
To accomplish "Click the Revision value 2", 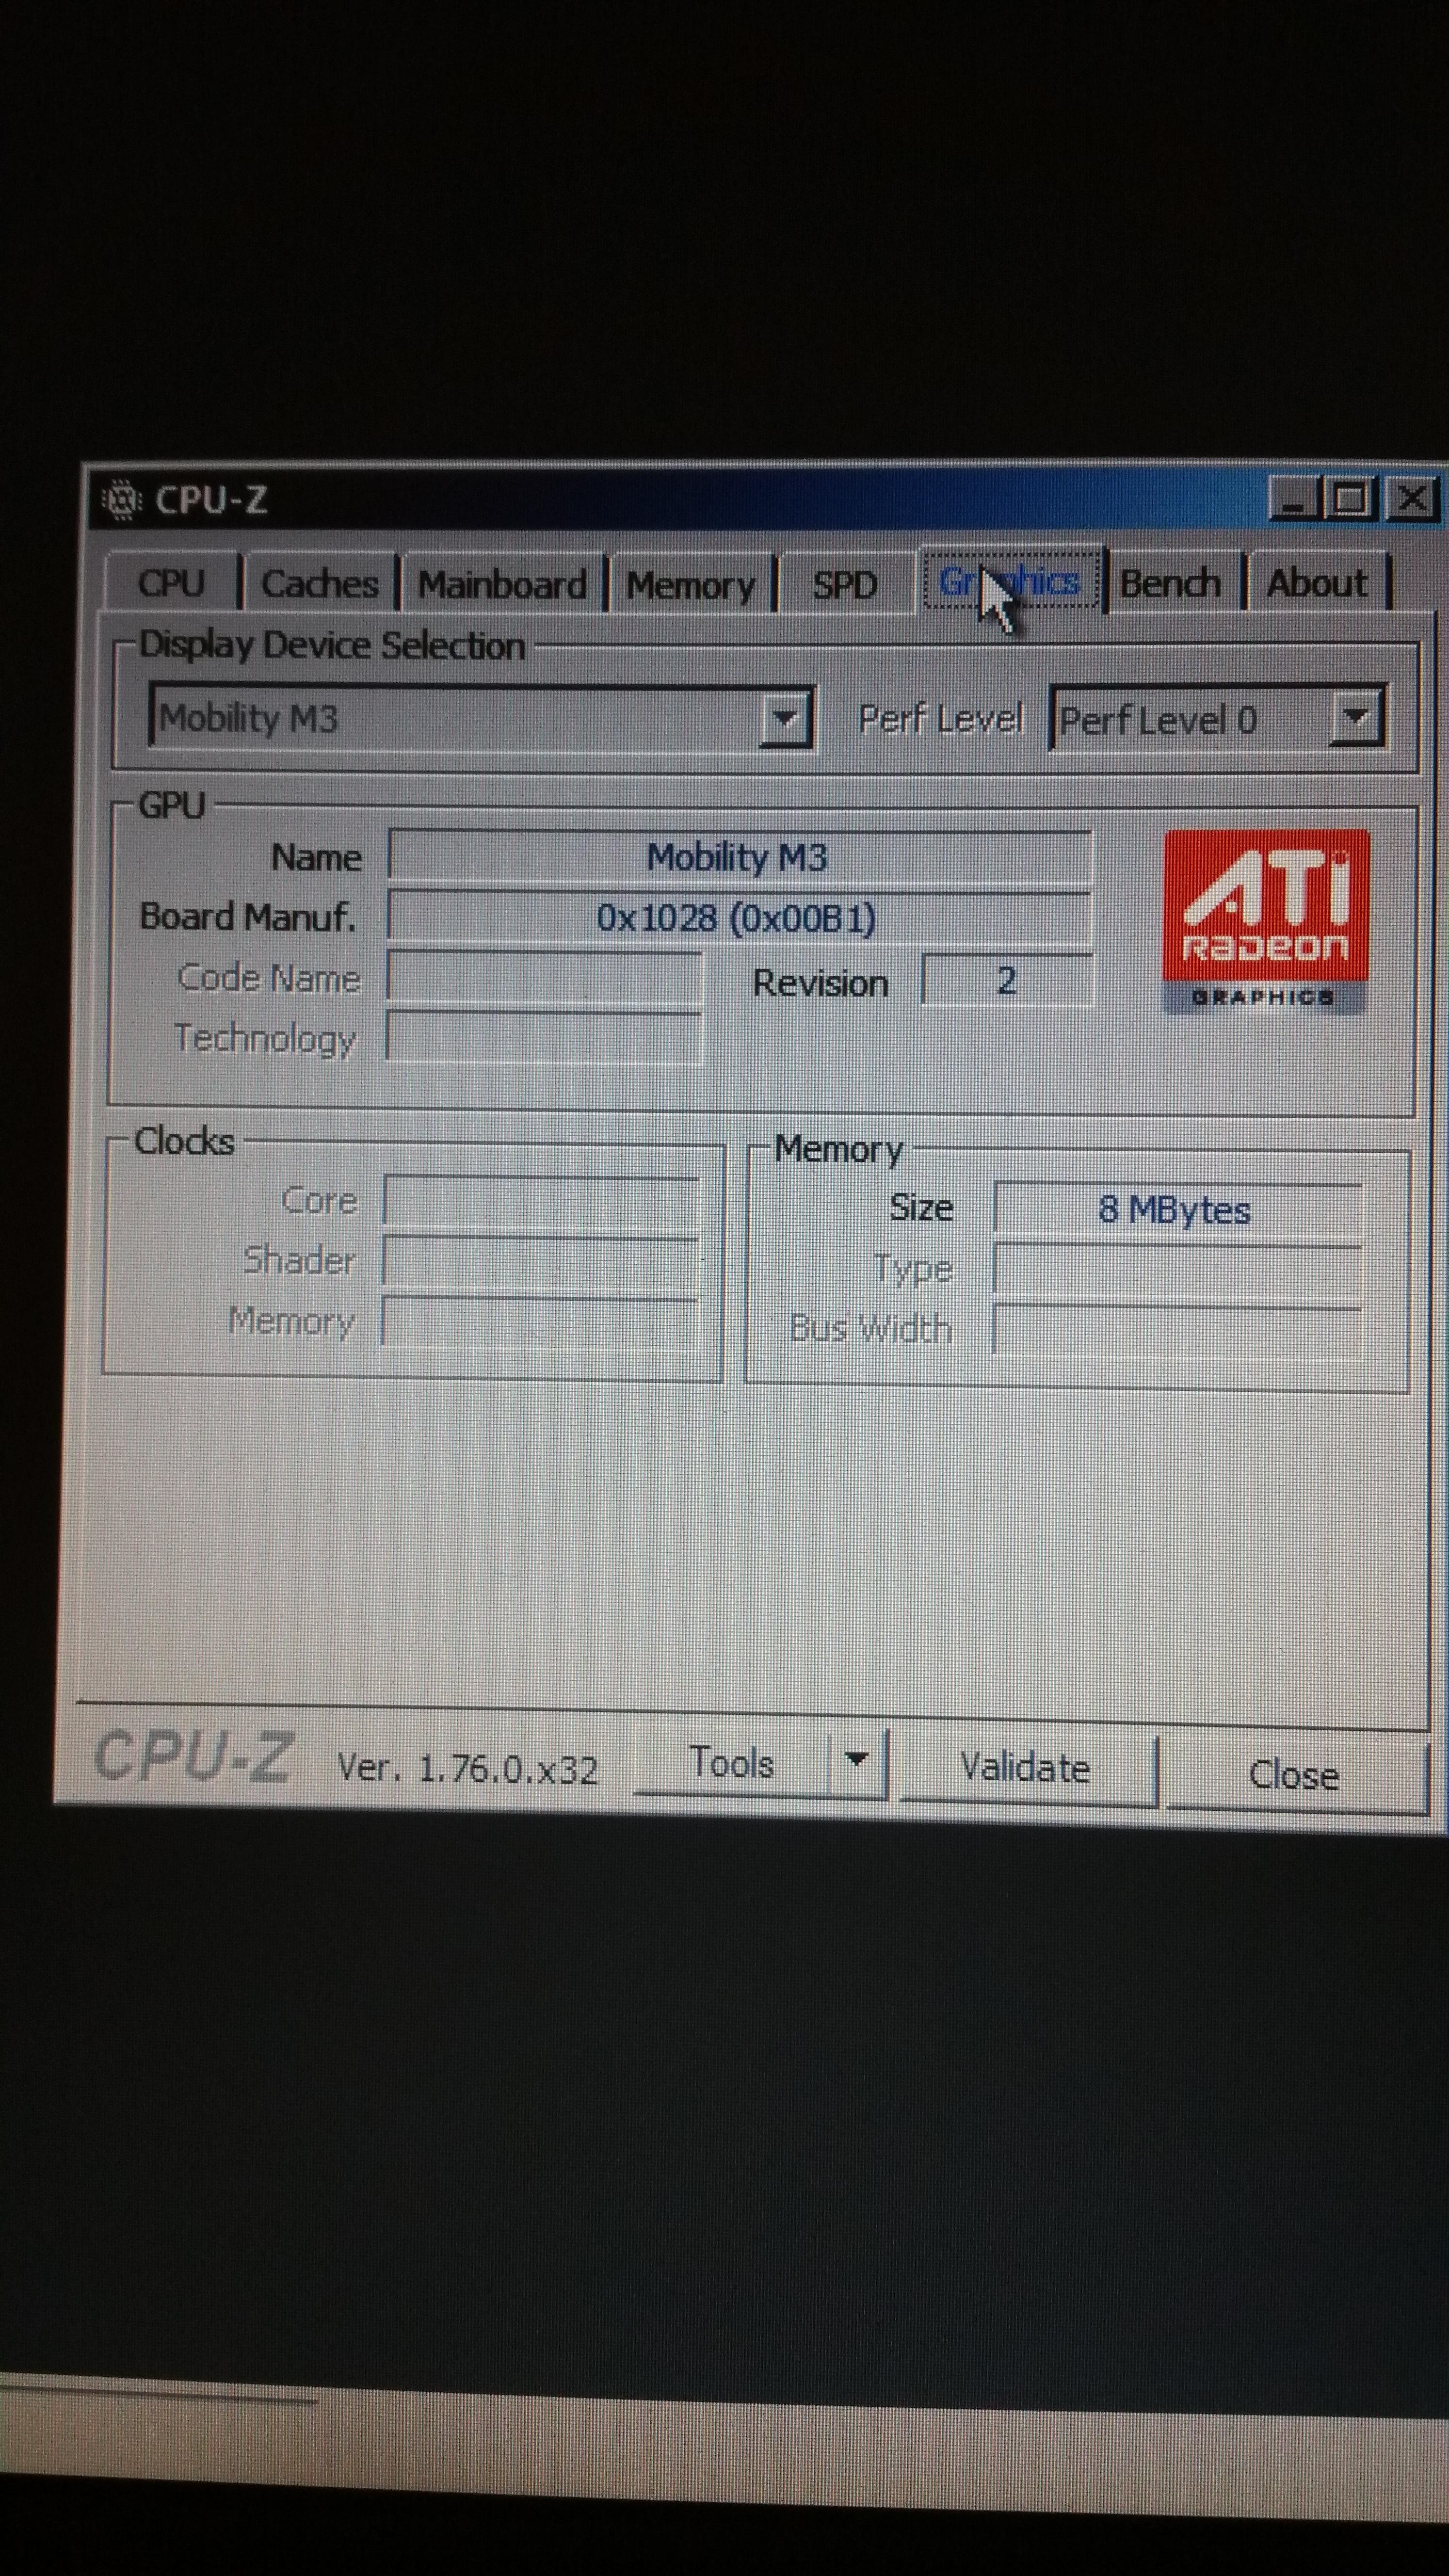I will tap(1007, 981).
